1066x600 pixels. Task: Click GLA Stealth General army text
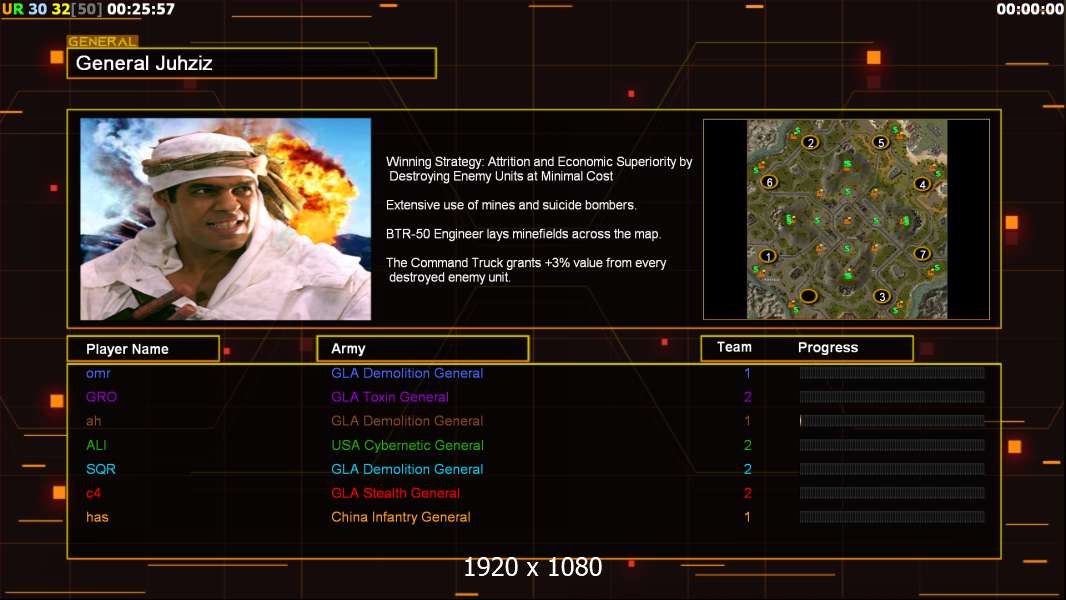[396, 493]
